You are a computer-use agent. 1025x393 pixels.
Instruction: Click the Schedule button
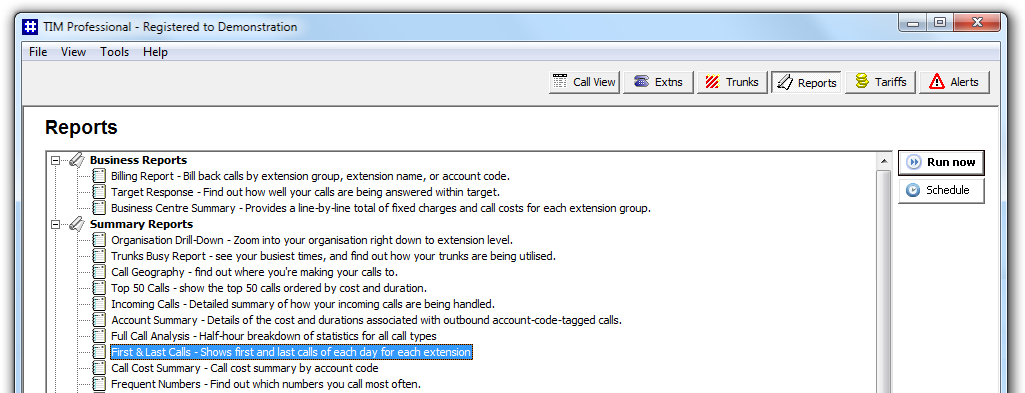pos(941,190)
